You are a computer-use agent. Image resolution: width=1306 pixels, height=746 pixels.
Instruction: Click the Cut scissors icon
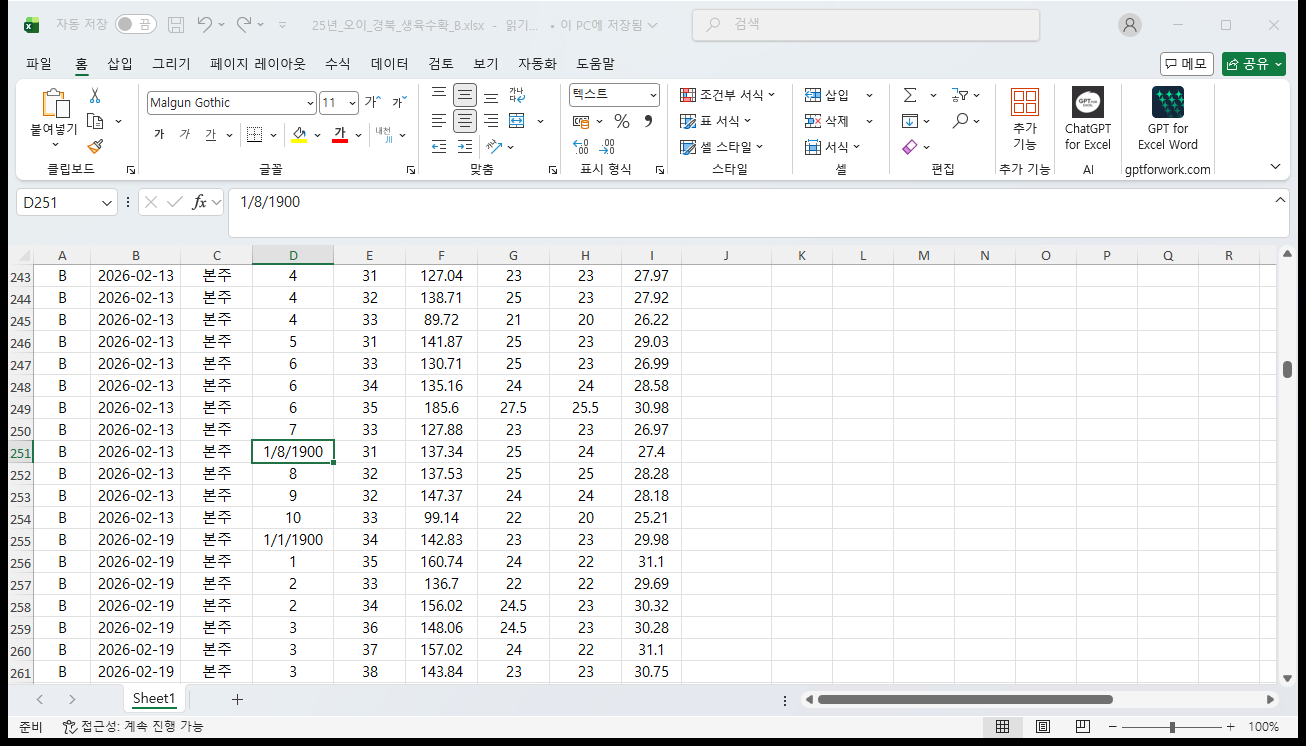pos(95,96)
